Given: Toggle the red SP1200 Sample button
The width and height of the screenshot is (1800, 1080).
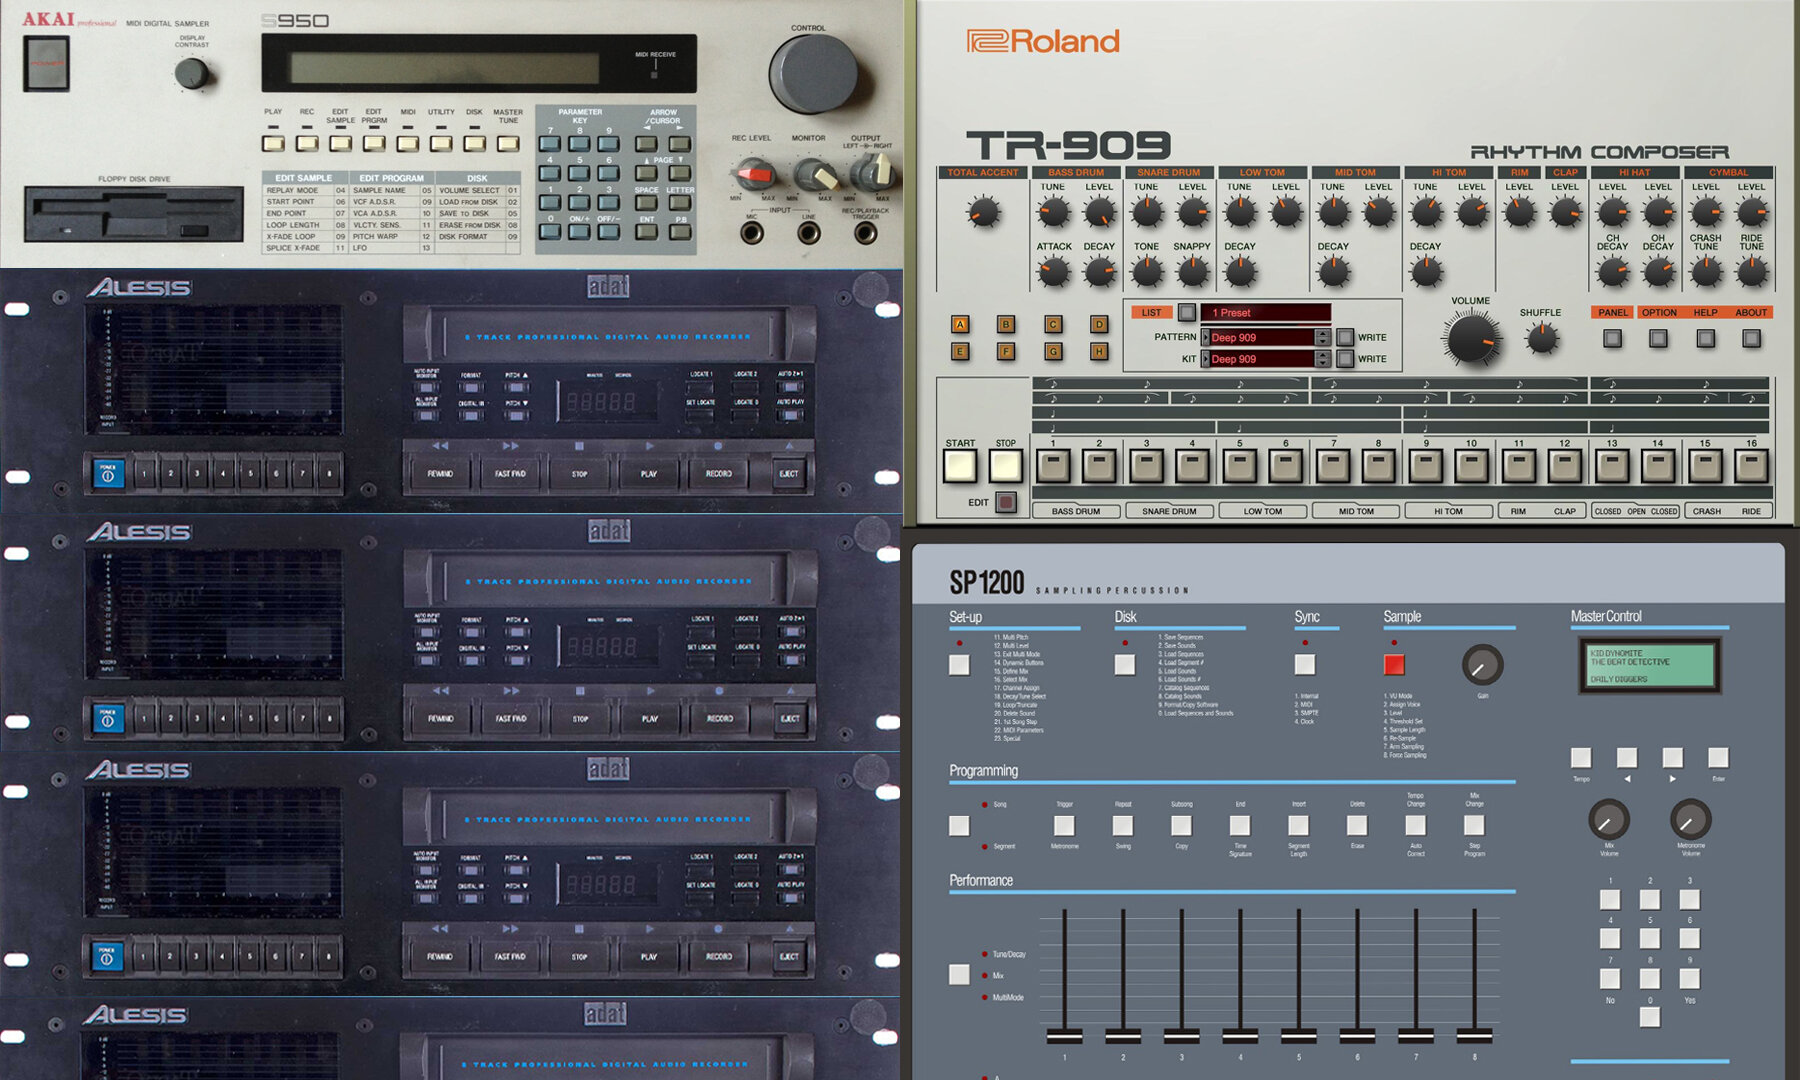Looking at the screenshot, I should coord(1394,665).
